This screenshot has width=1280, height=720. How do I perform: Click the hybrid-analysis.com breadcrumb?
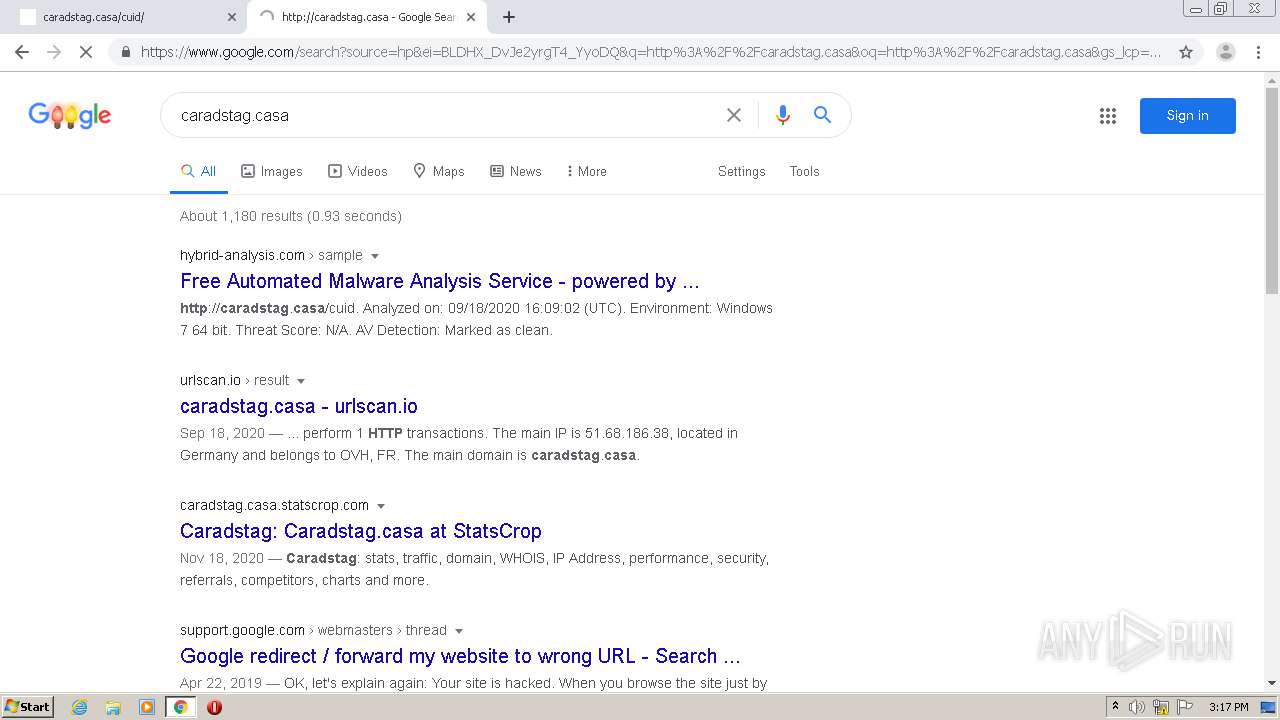[x=271, y=255]
